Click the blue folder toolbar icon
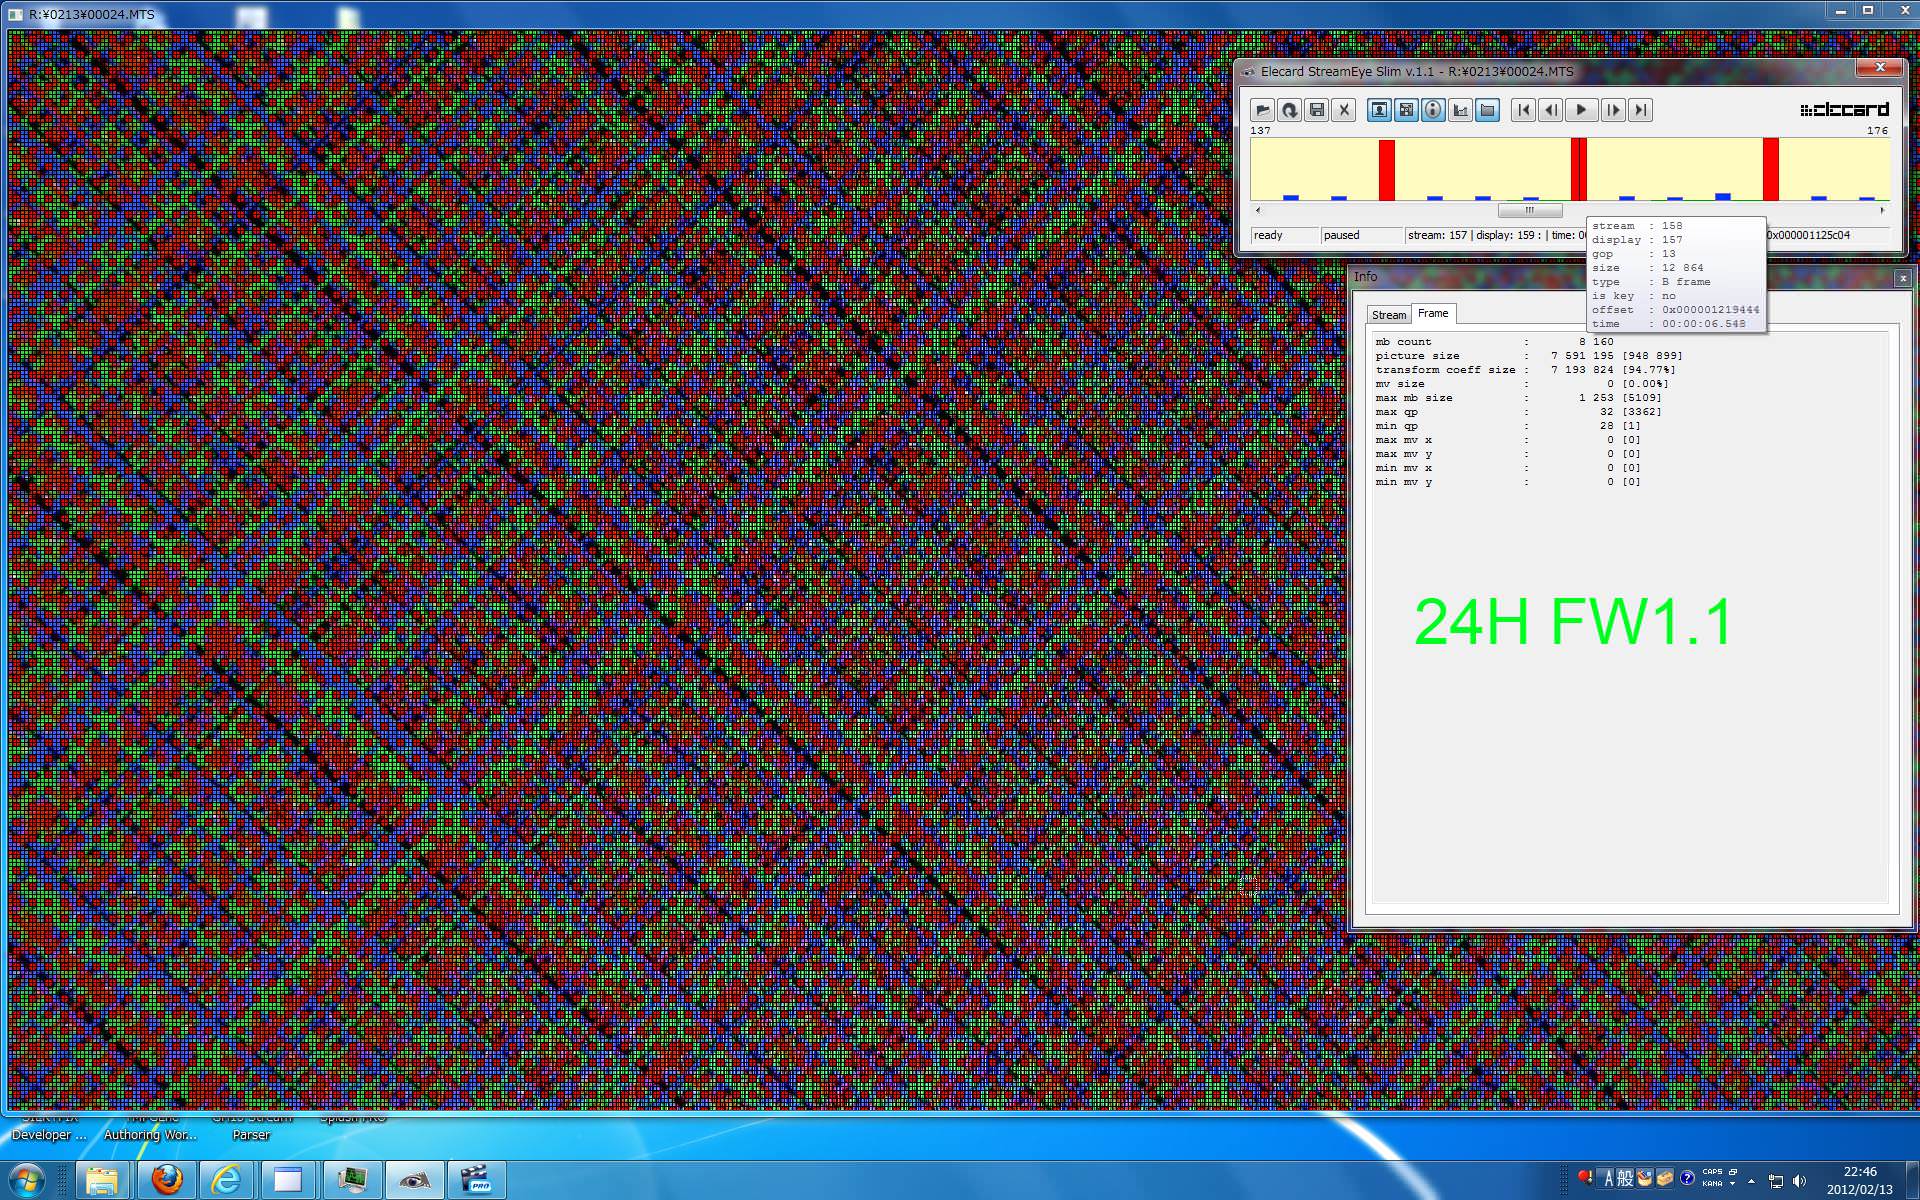Image resolution: width=1920 pixels, height=1200 pixels. [1487, 110]
